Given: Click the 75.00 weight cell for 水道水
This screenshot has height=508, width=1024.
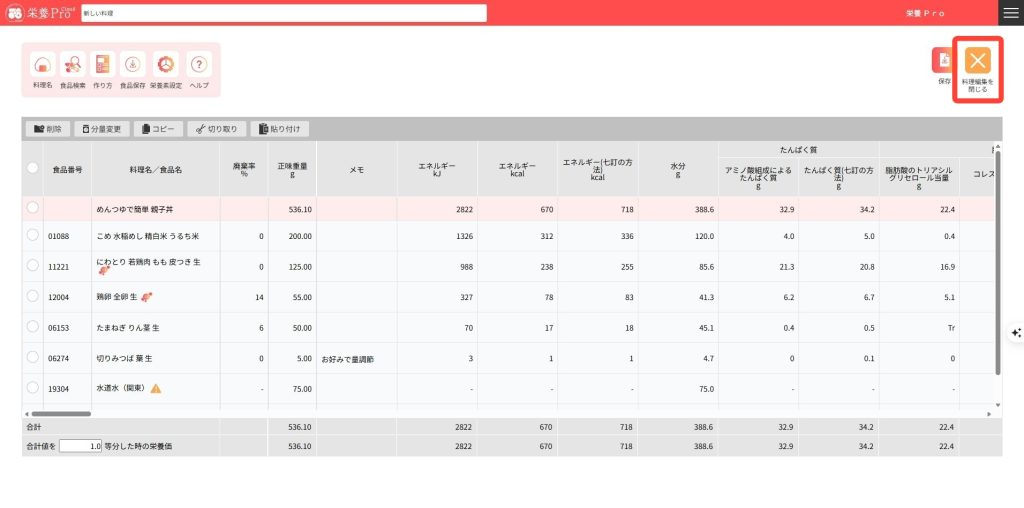Looking at the screenshot, I should click(292, 389).
